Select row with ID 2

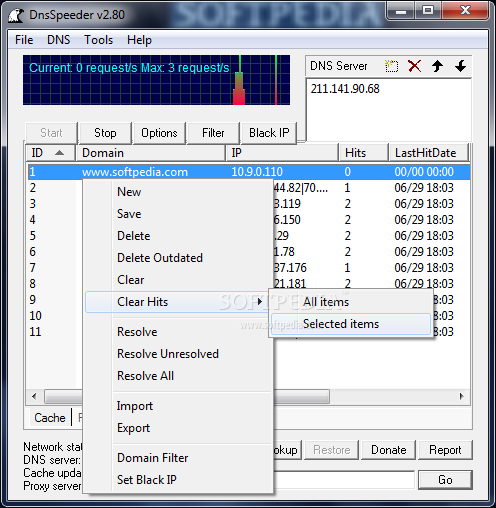tap(32, 188)
